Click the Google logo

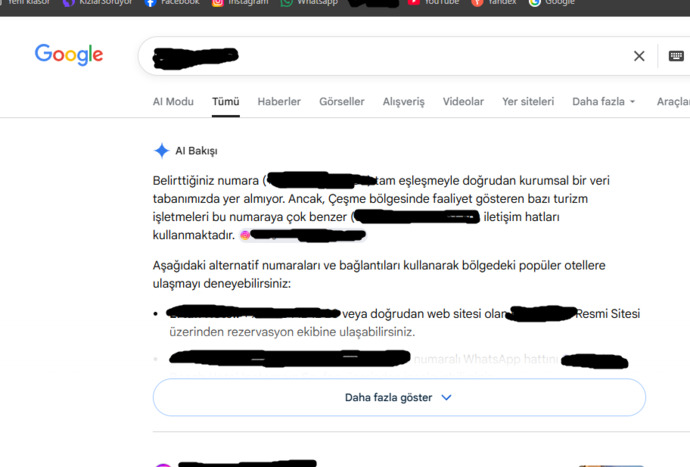[69, 55]
